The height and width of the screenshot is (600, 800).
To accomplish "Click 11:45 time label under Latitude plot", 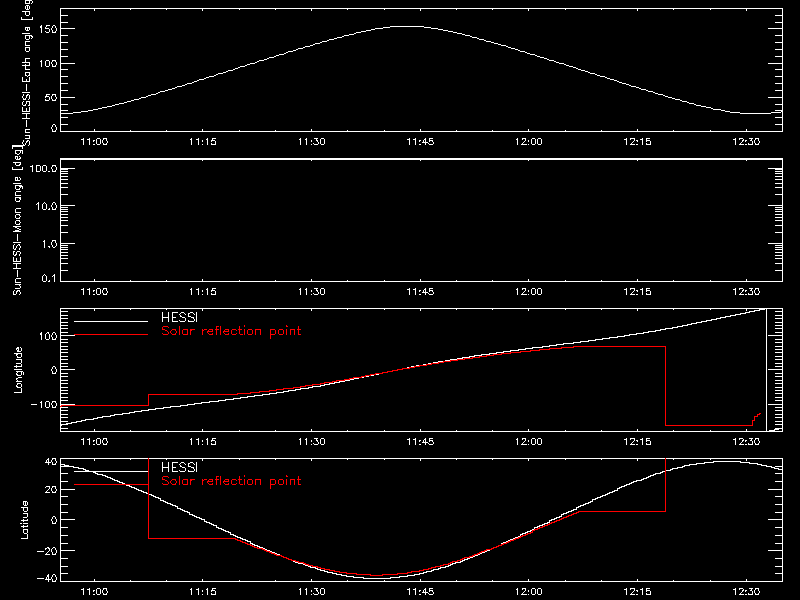I will (x=420, y=592).
